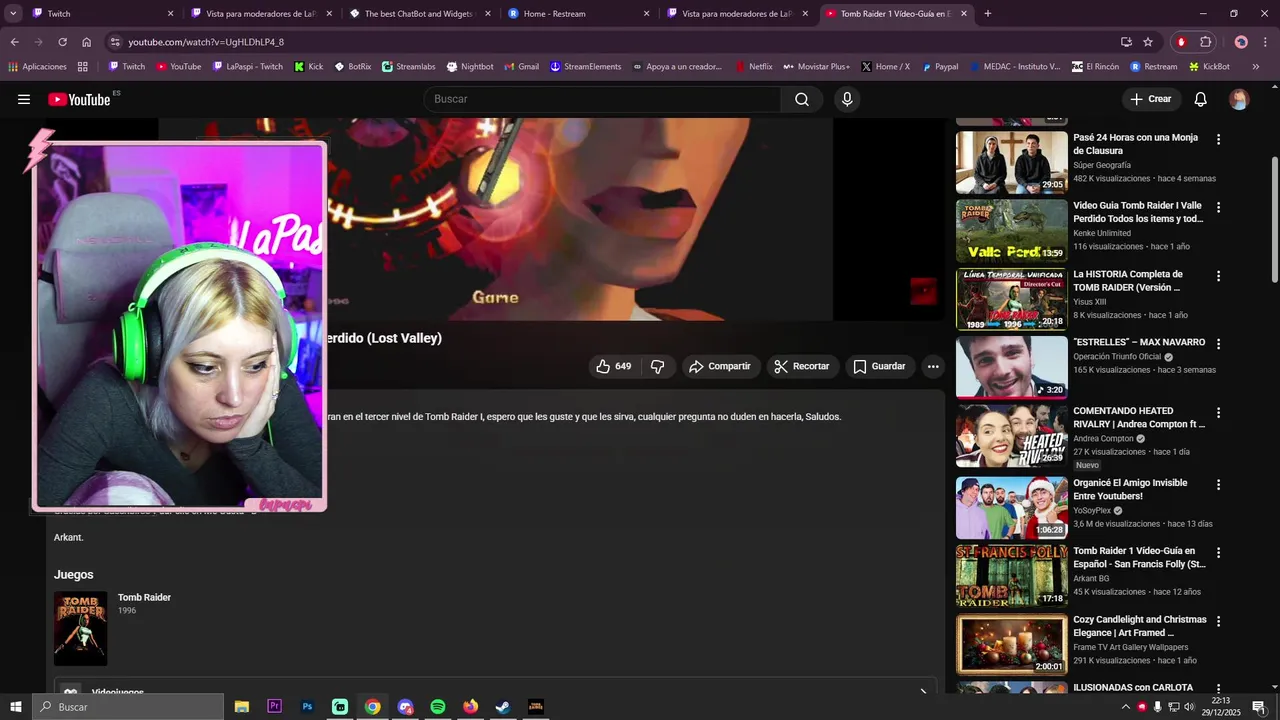This screenshot has width=1280, height=720.
Task: Open ESTRELLES Max Navarro thumbnail
Action: click(x=1011, y=367)
